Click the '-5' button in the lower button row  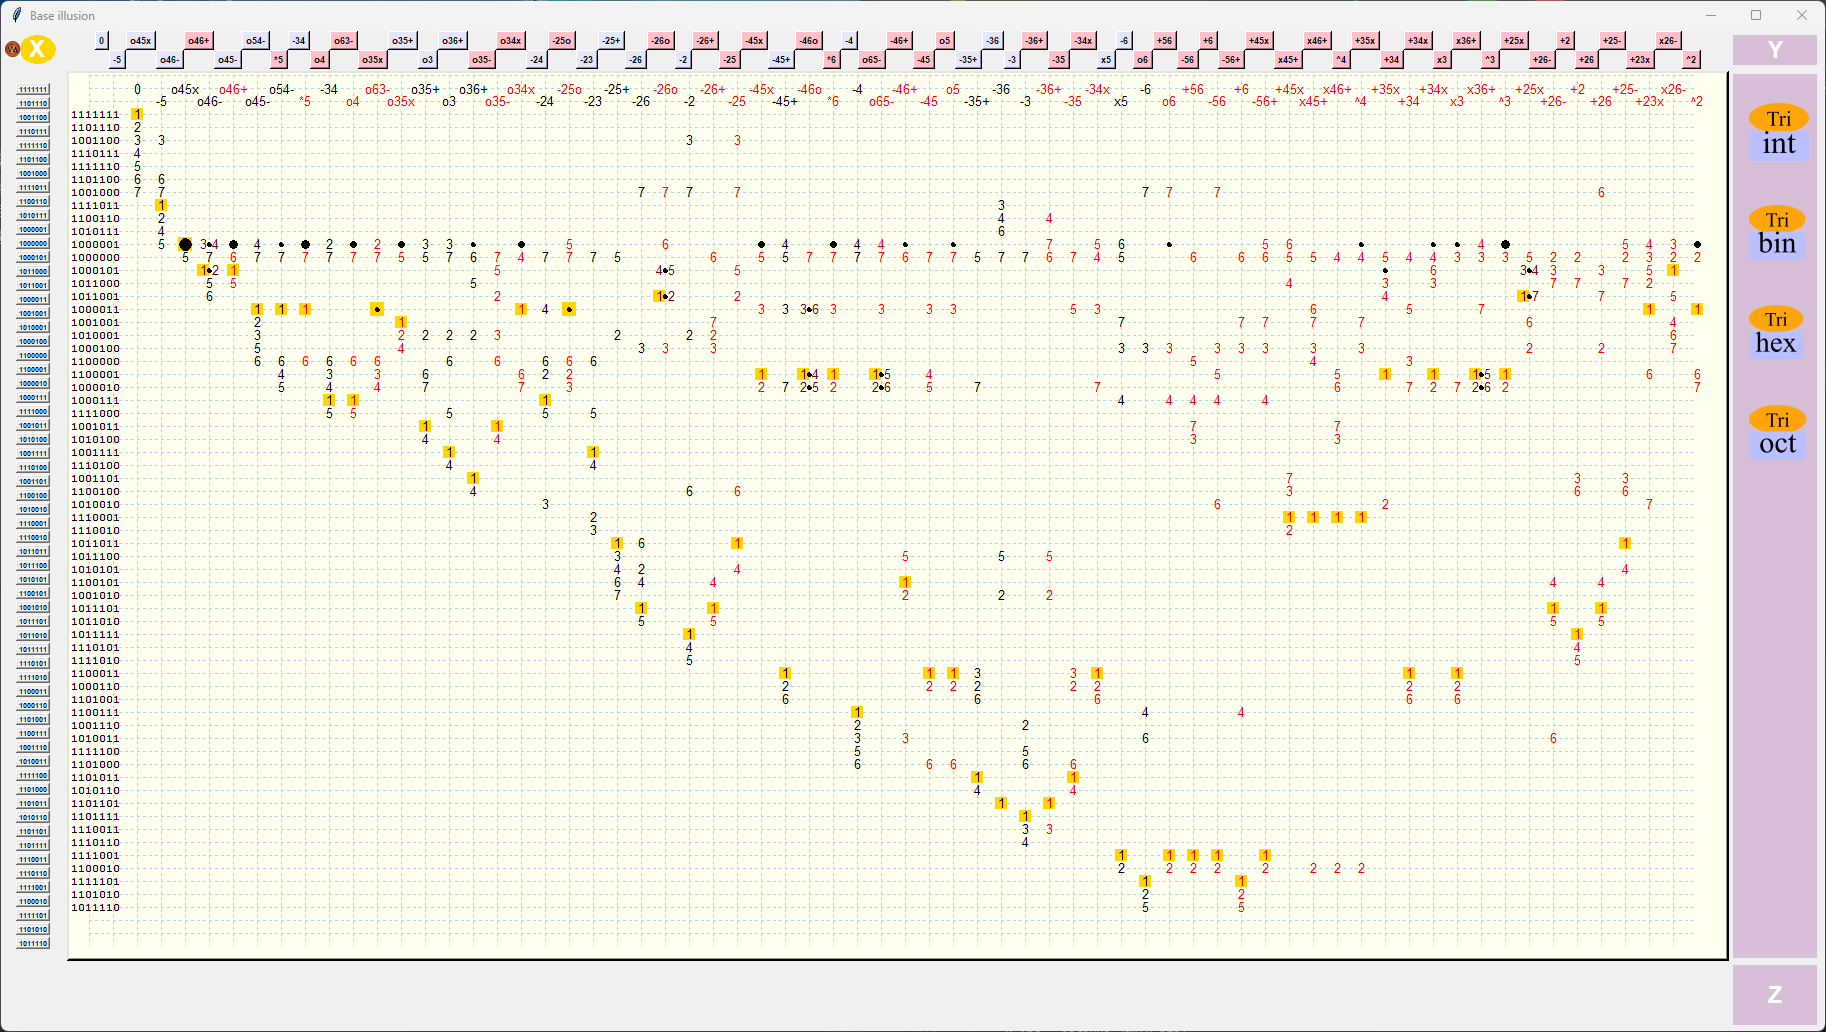tap(117, 59)
